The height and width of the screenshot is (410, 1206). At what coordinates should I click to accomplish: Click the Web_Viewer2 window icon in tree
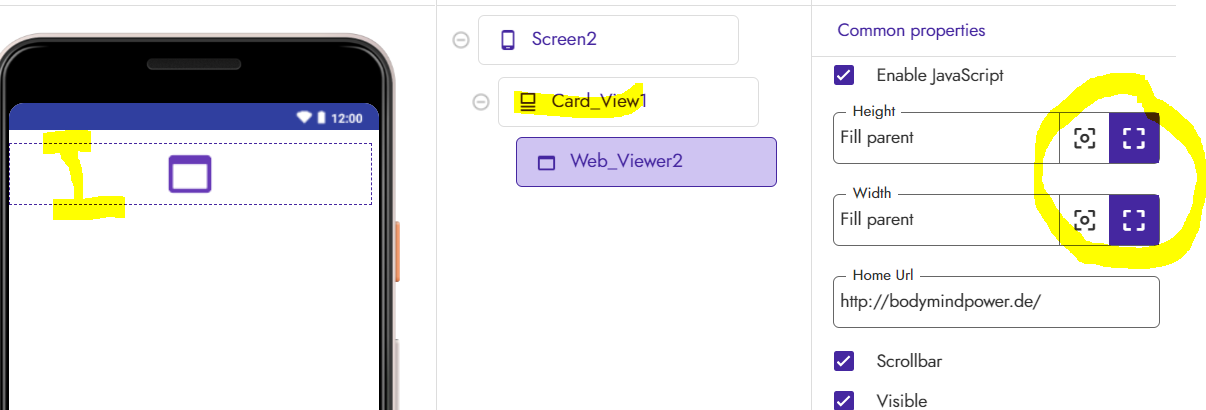click(546, 162)
